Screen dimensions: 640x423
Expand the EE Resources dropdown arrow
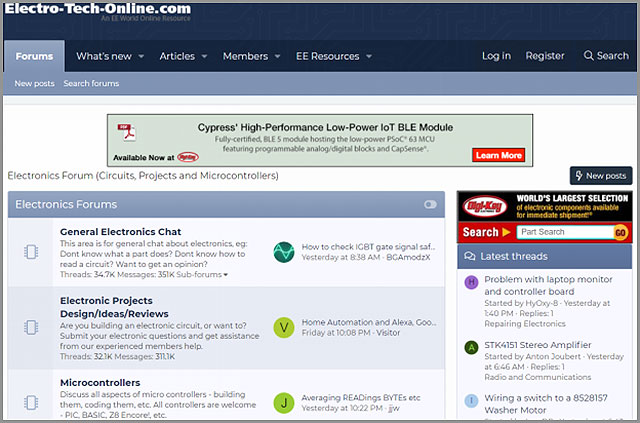(369, 56)
